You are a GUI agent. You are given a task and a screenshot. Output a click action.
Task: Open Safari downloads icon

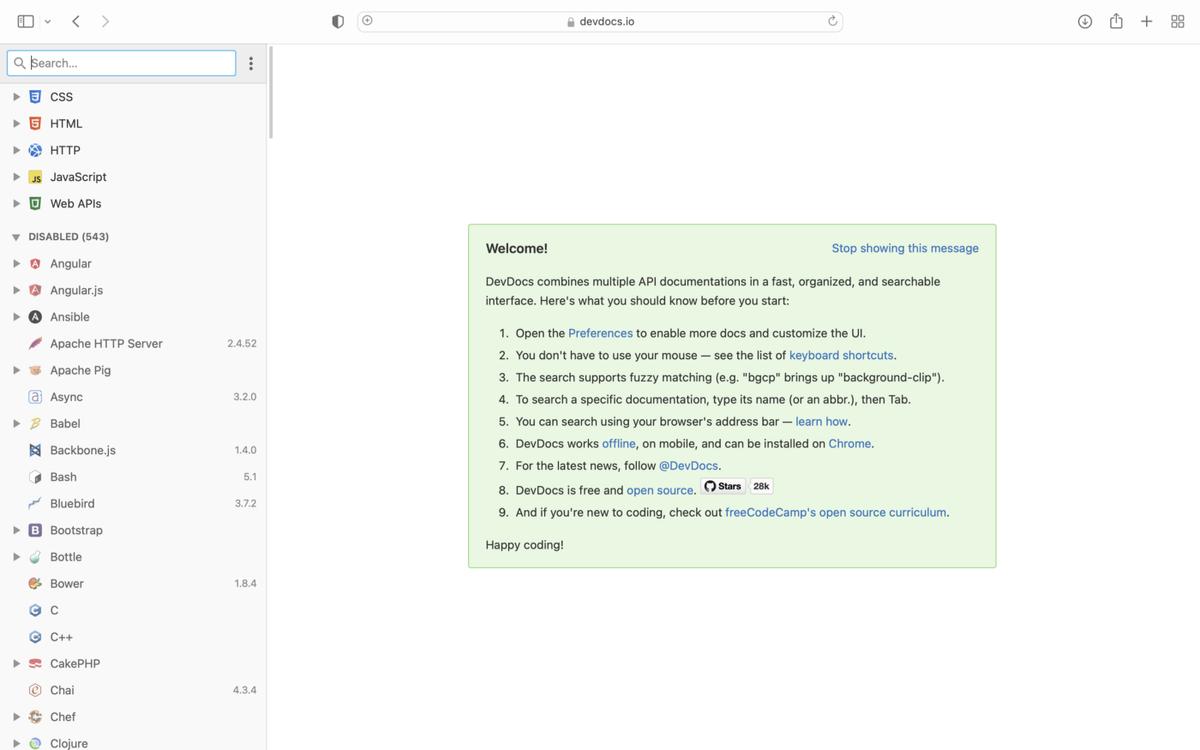(1085, 21)
